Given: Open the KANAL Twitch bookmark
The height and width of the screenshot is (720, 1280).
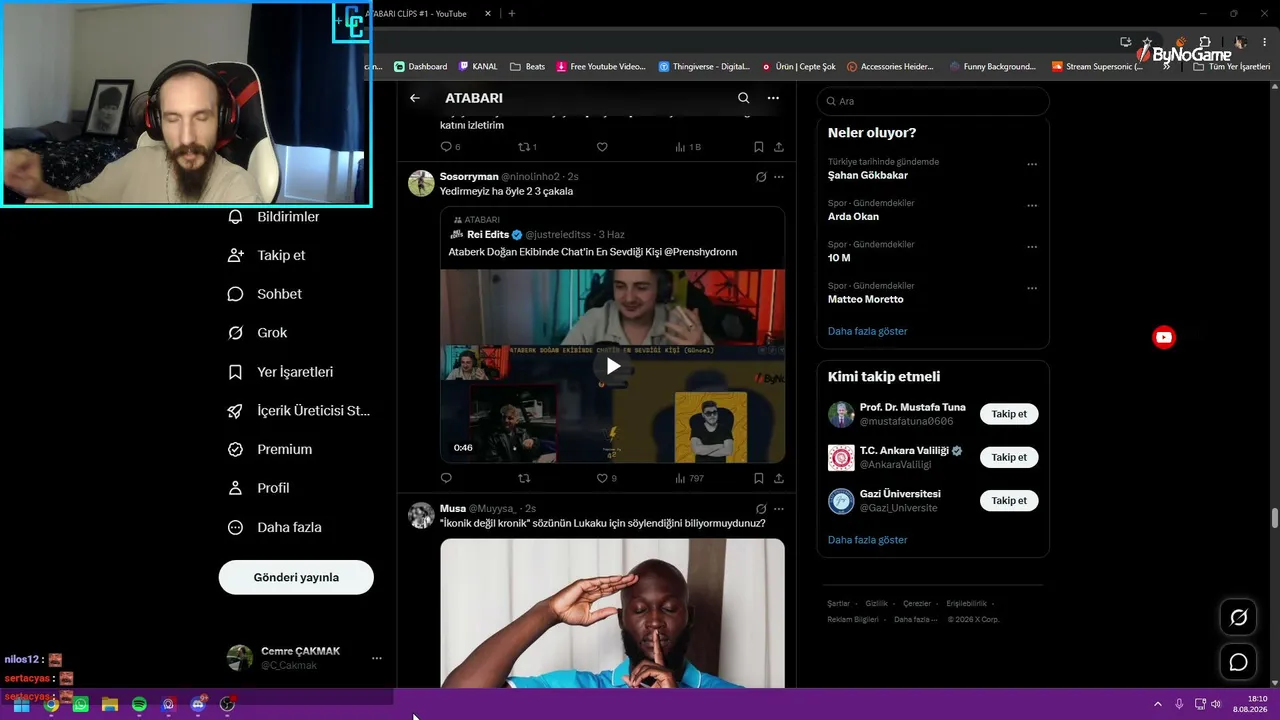Looking at the screenshot, I should tap(478, 67).
